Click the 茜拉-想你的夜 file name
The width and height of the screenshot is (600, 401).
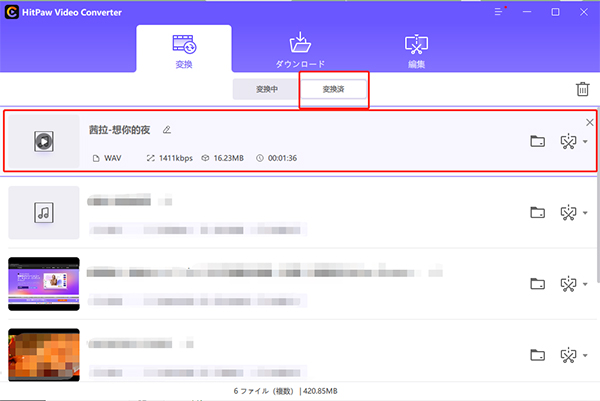point(119,130)
